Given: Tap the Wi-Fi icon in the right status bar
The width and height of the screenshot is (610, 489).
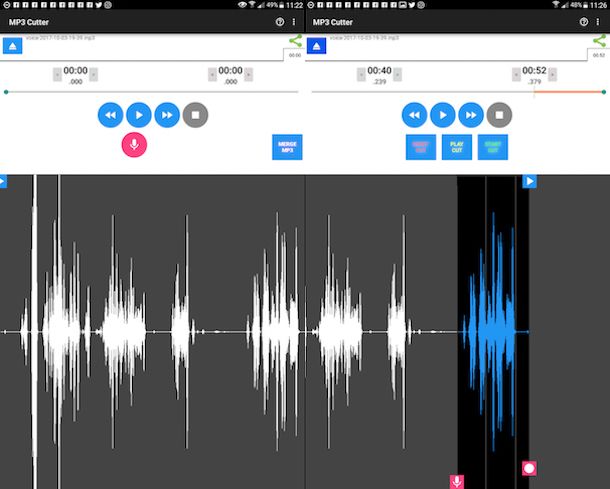Looking at the screenshot, I should 556,5.
